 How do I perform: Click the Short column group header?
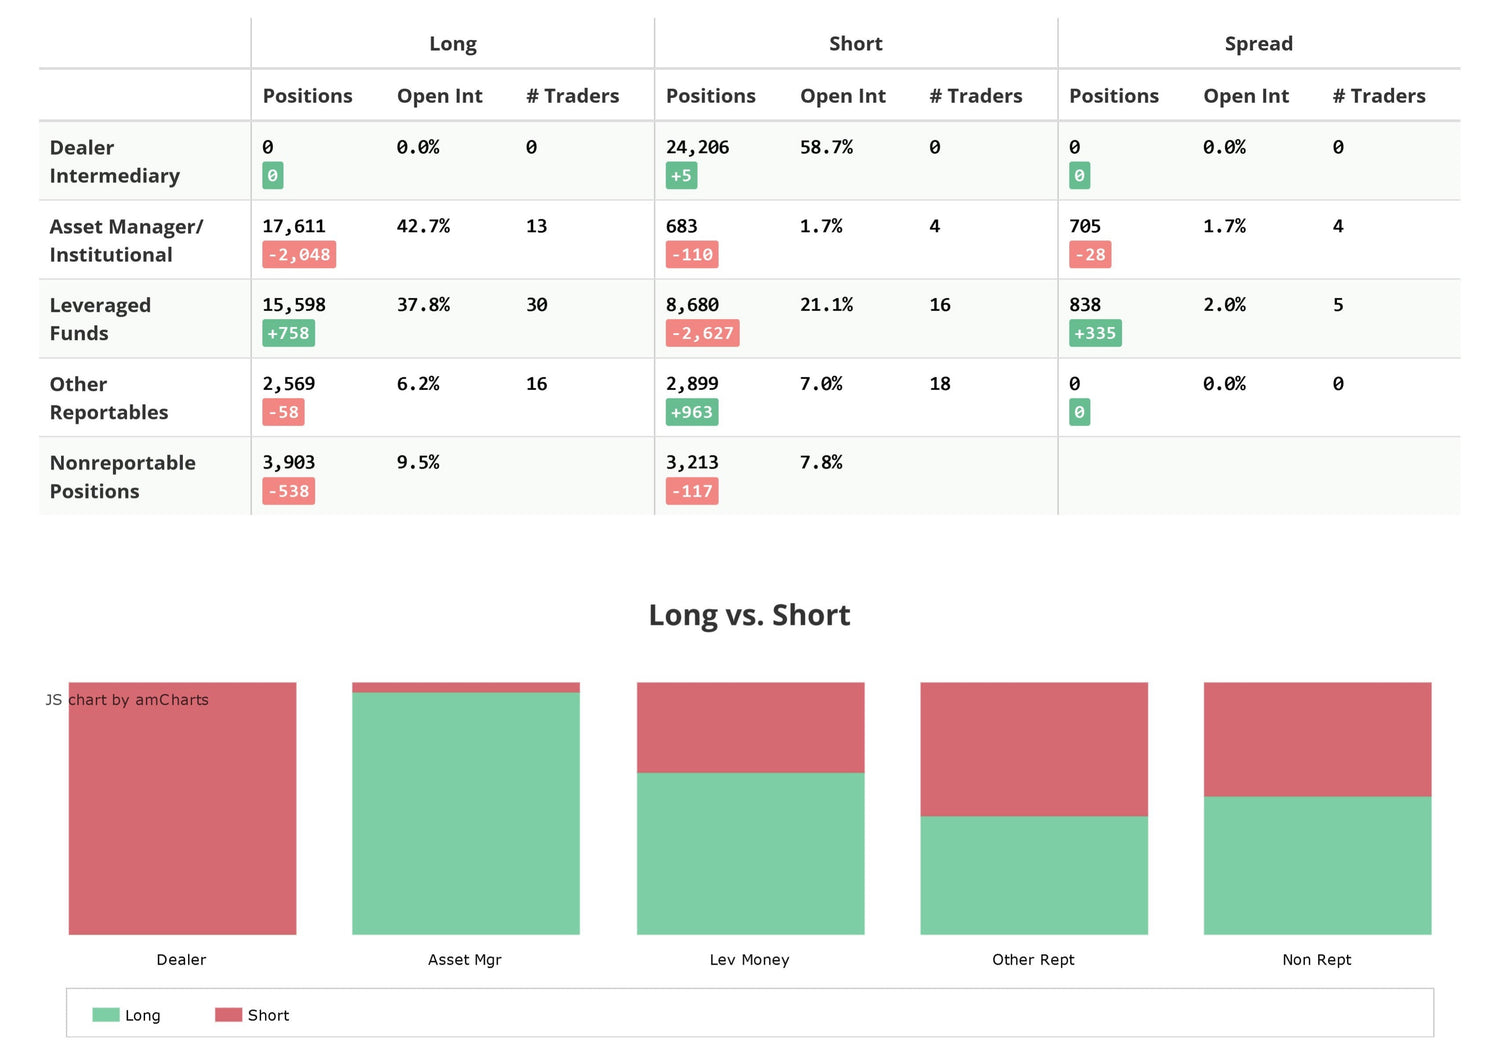pyautogui.click(x=855, y=44)
